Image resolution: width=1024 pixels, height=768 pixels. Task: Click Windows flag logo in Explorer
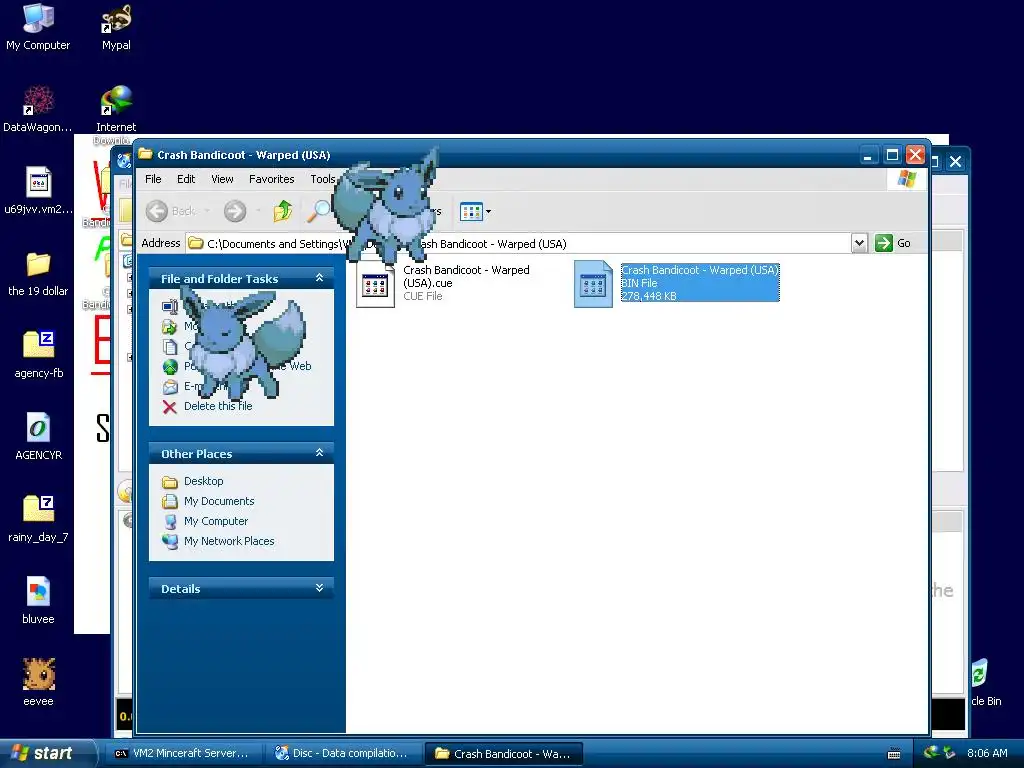(907, 178)
